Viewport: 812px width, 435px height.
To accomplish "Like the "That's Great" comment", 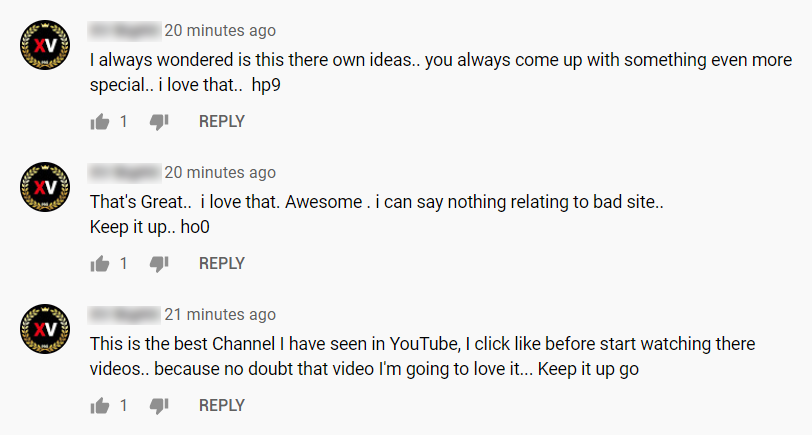I will click(100, 264).
